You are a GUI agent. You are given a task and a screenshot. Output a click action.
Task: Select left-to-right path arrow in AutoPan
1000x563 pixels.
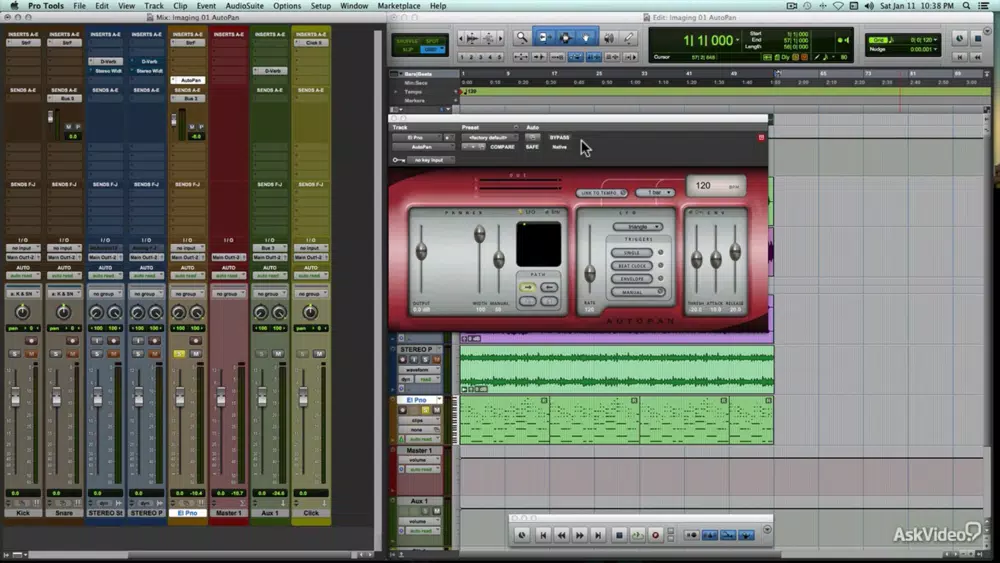point(527,288)
